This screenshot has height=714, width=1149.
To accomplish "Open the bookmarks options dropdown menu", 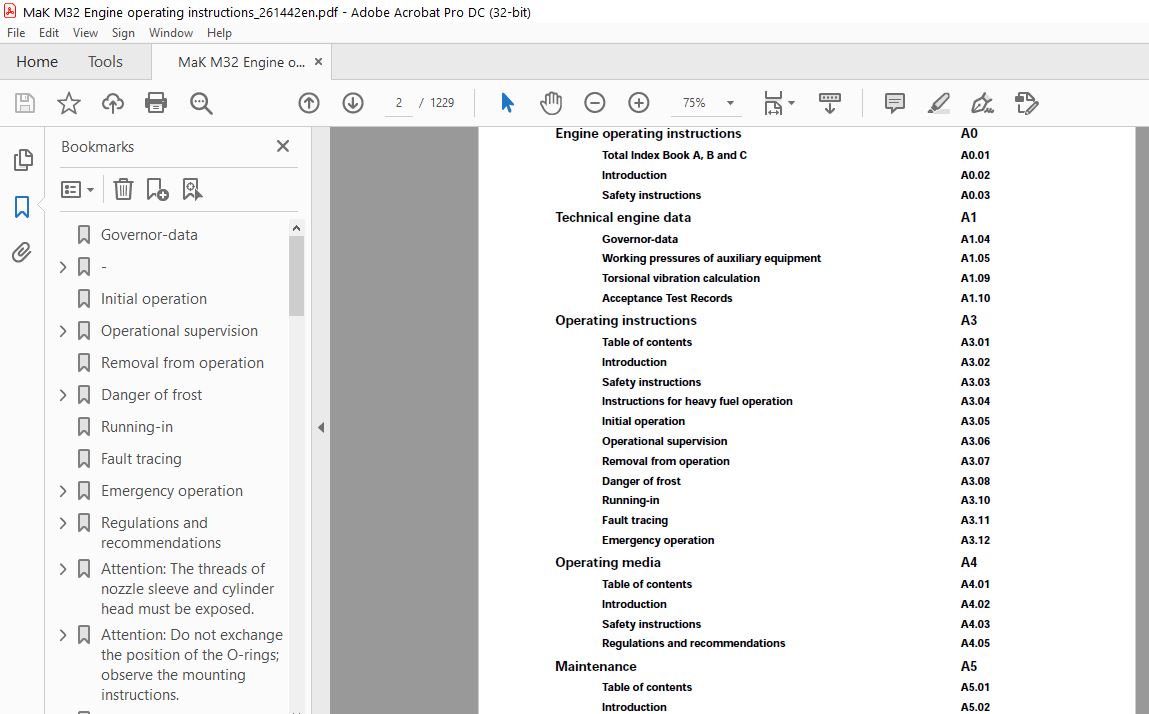I will [x=77, y=190].
